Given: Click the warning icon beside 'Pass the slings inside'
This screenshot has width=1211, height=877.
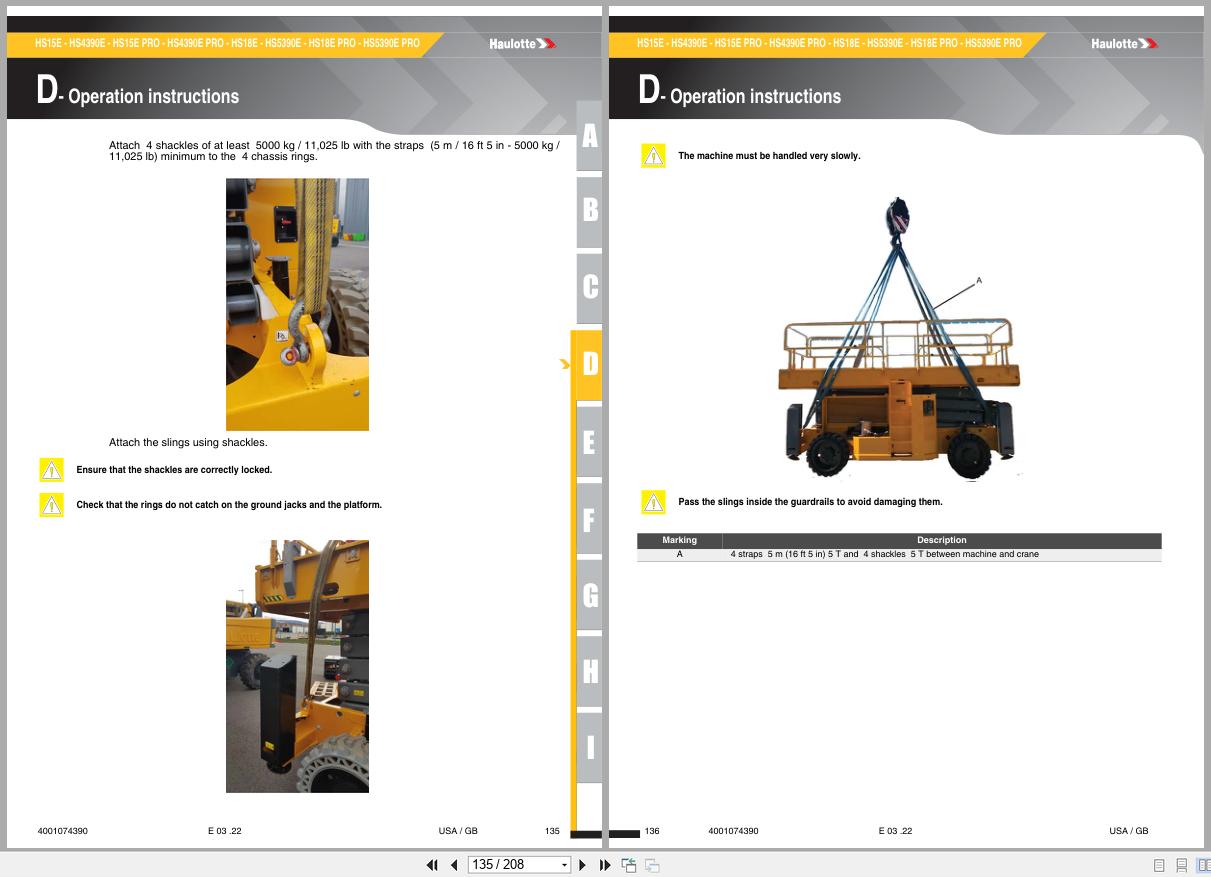Looking at the screenshot, I should click(653, 502).
